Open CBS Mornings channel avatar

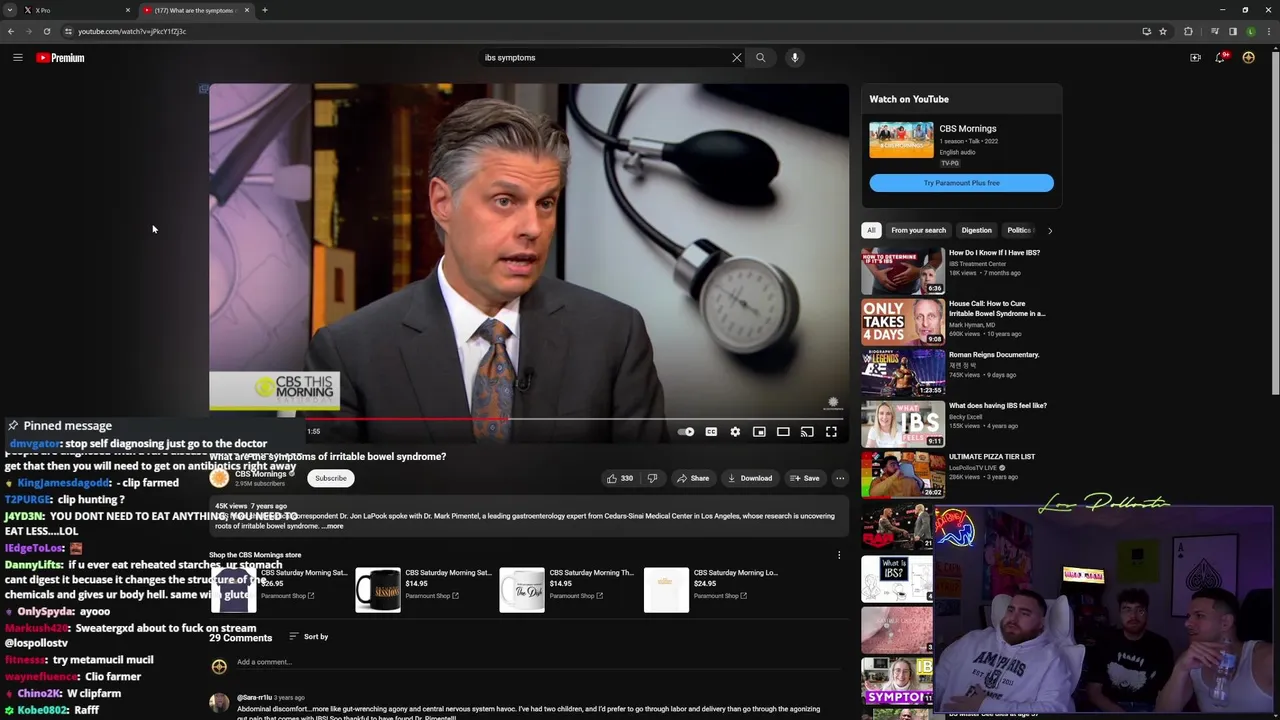pos(219,478)
